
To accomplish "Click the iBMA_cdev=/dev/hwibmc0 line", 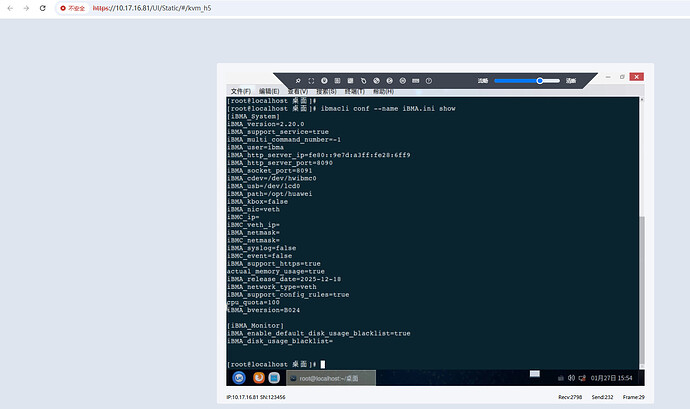I will click(272, 178).
